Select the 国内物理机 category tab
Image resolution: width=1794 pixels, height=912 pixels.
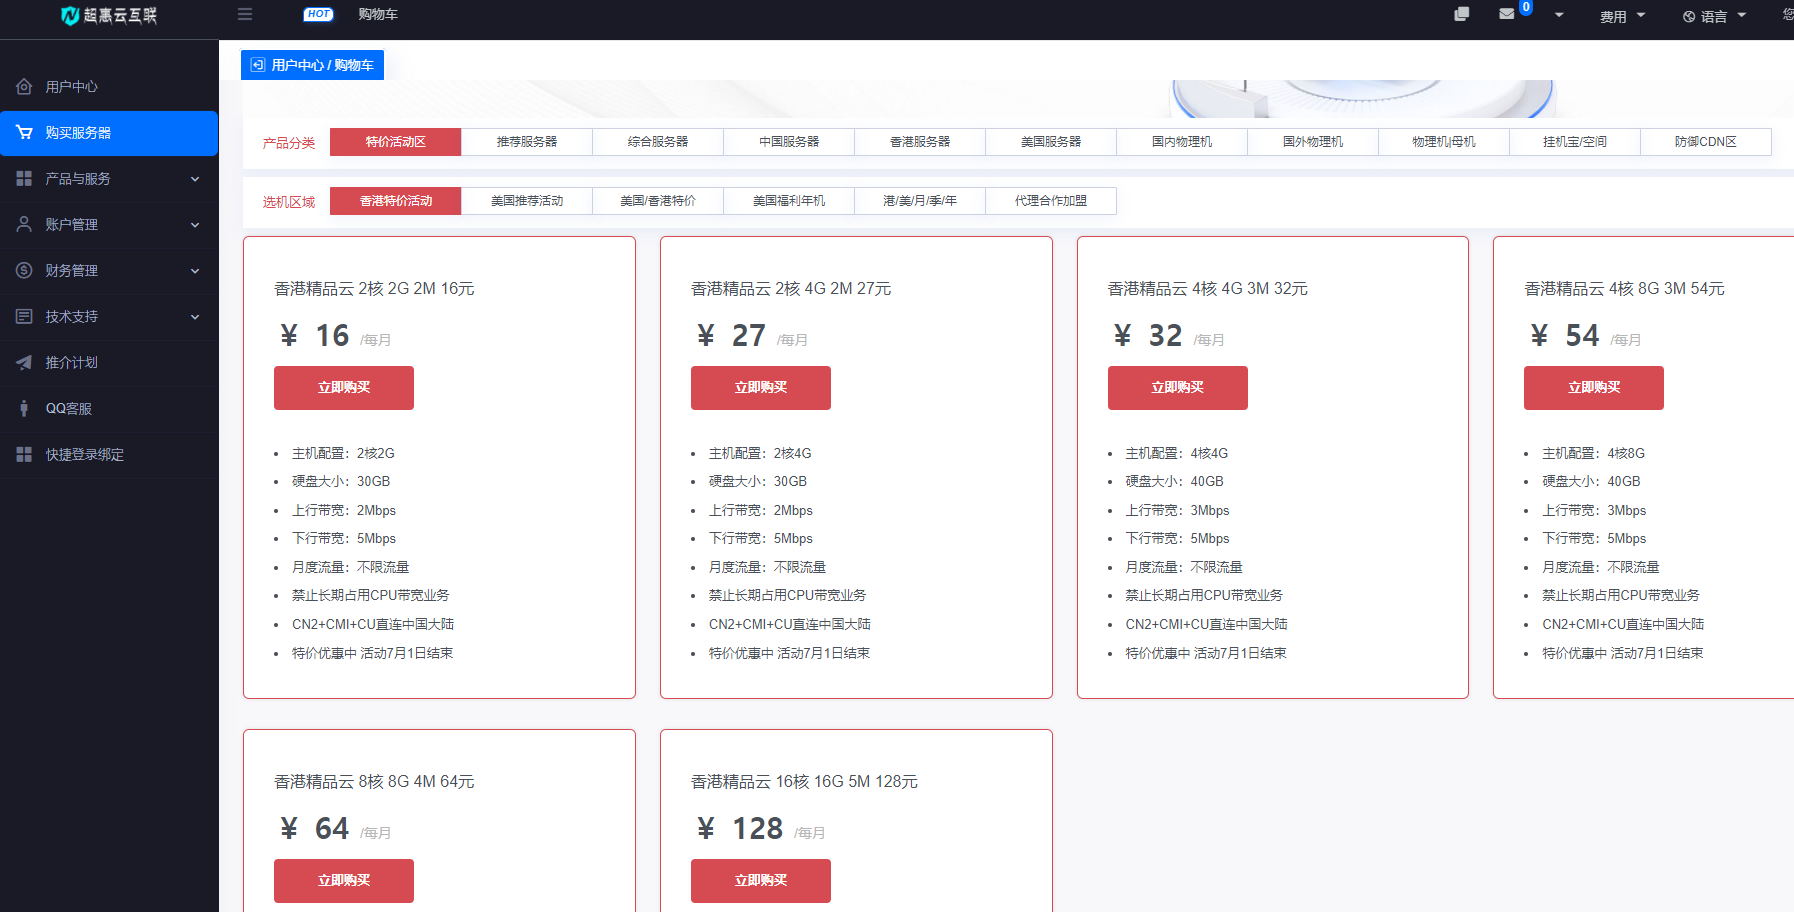click(x=1182, y=142)
